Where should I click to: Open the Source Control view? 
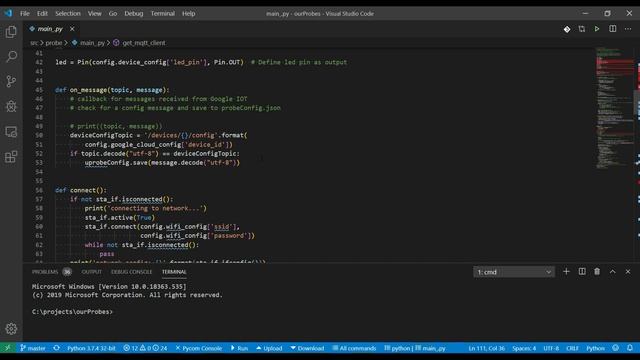click(x=11, y=81)
